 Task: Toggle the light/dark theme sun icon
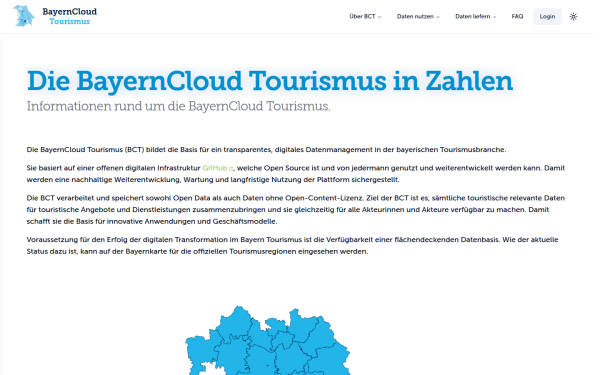573,16
